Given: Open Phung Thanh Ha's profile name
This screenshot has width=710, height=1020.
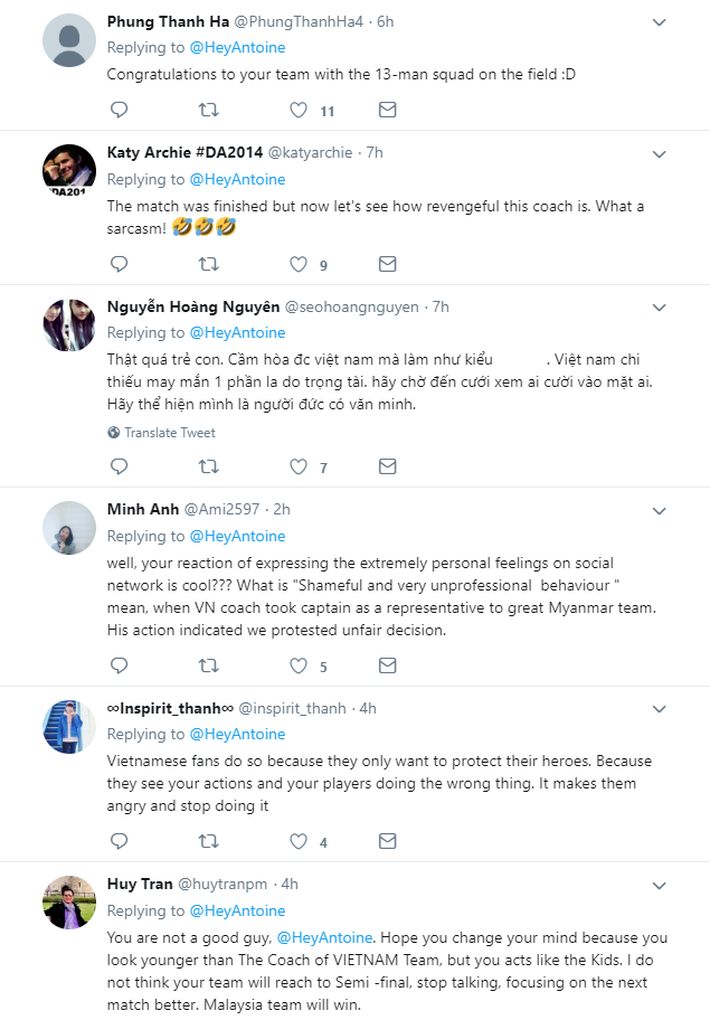Looking at the screenshot, I should coord(167,21).
